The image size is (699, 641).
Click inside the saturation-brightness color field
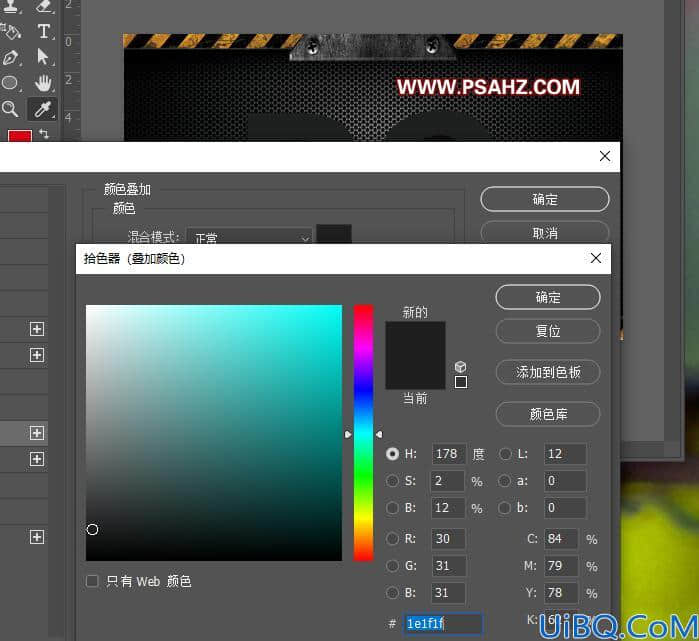(214, 433)
